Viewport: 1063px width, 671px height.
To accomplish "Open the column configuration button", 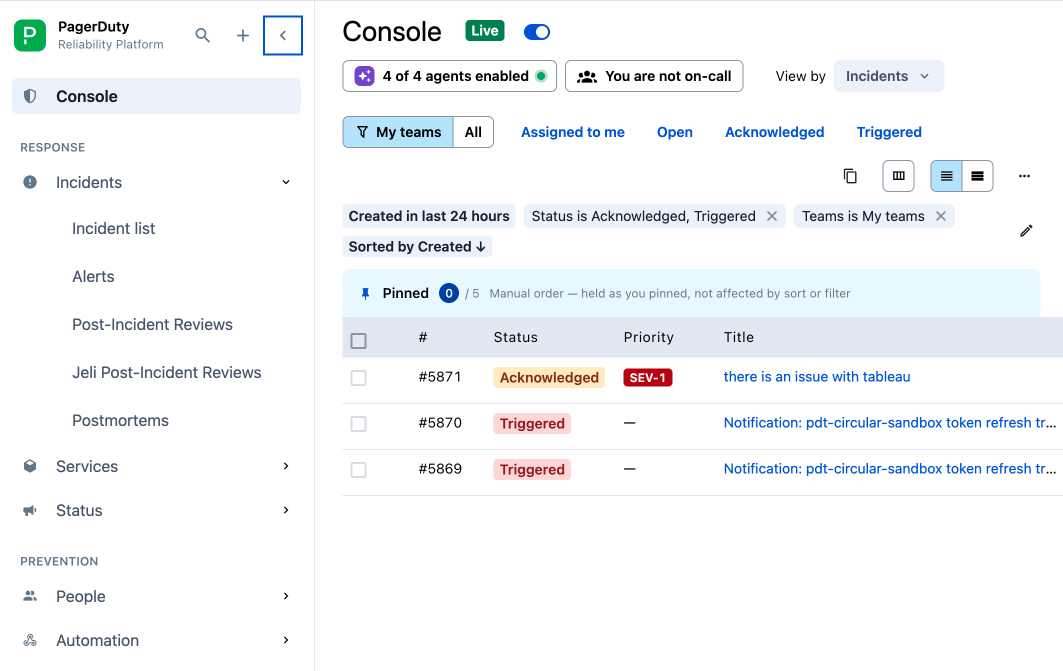I will [898, 176].
